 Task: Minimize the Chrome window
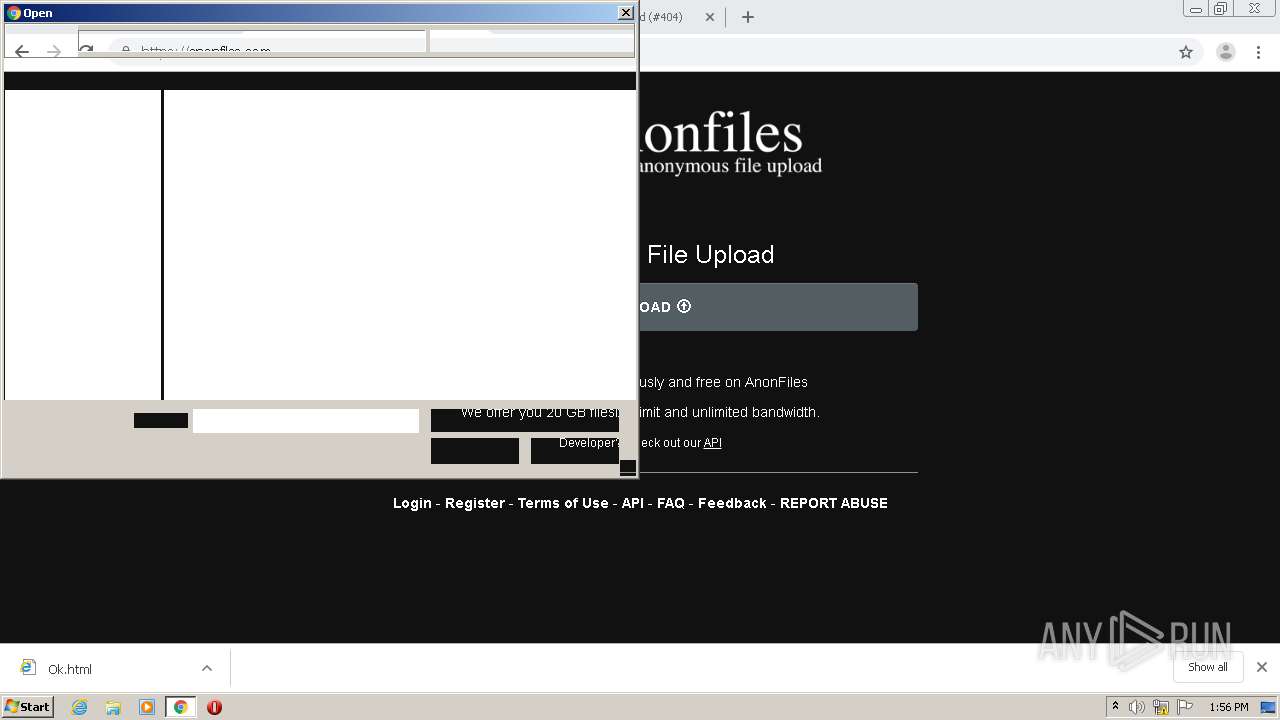tap(1196, 9)
